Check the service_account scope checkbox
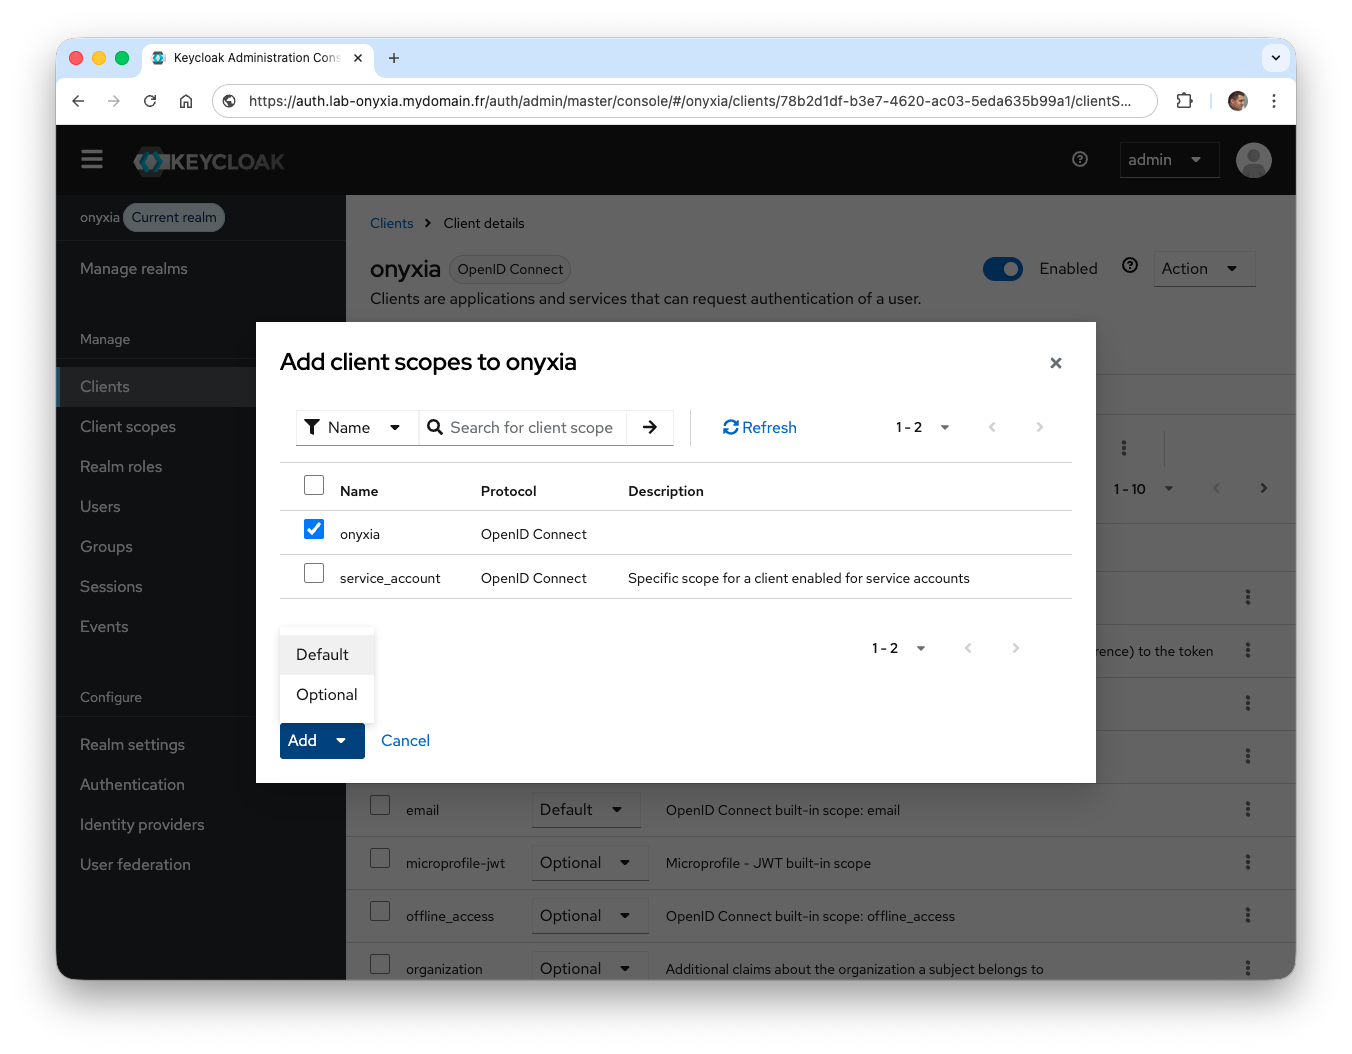The height and width of the screenshot is (1054, 1352). click(314, 573)
